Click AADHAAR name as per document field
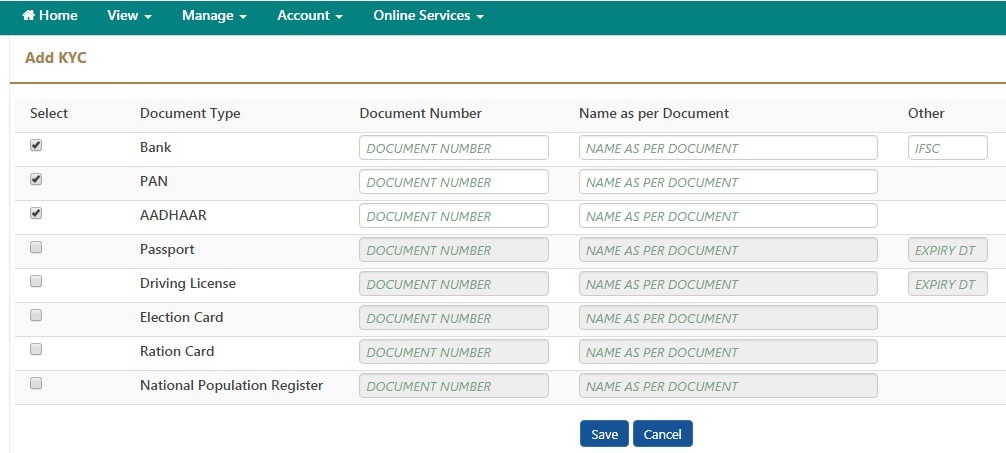Viewport: 1006px width, 453px height. [x=728, y=216]
